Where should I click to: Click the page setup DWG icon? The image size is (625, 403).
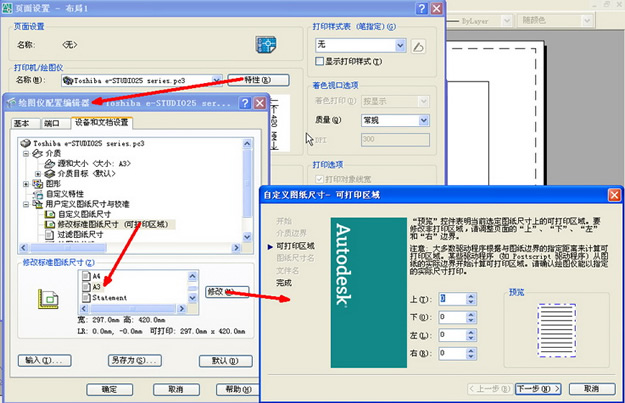point(265,44)
